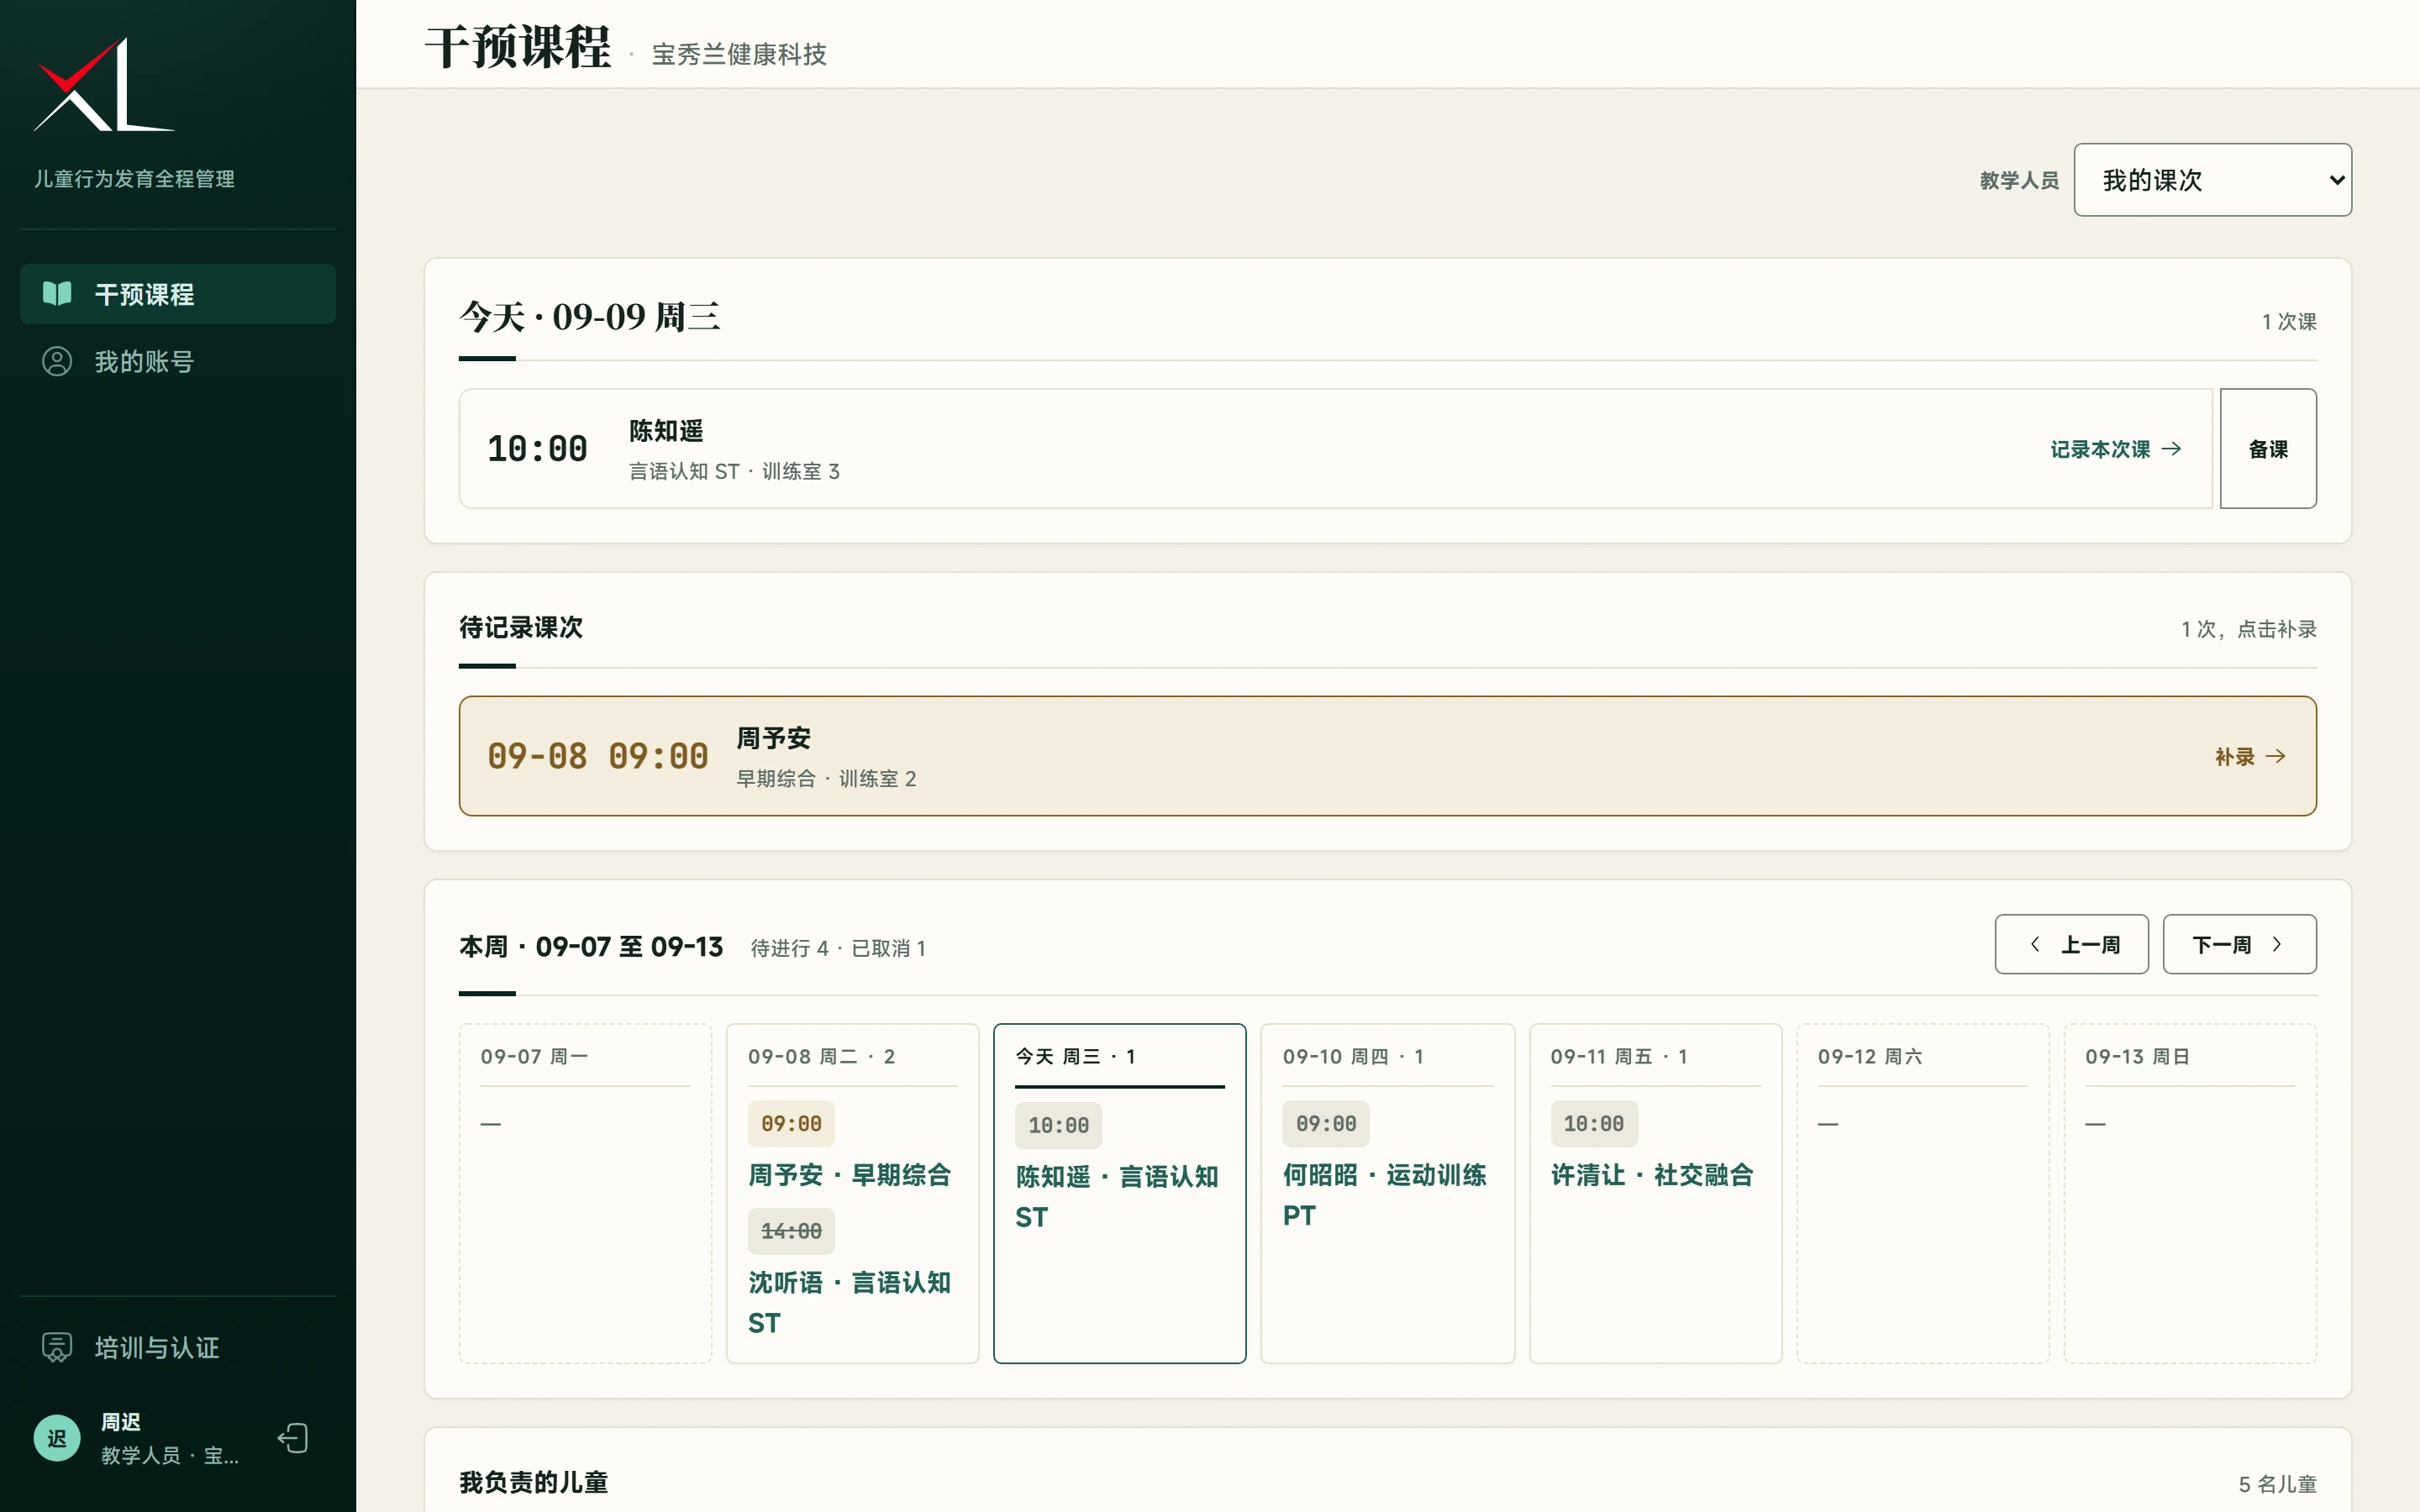Image resolution: width=2420 pixels, height=1512 pixels.
Task: Click the logout icon next to 周迟
Action: pos(293,1438)
